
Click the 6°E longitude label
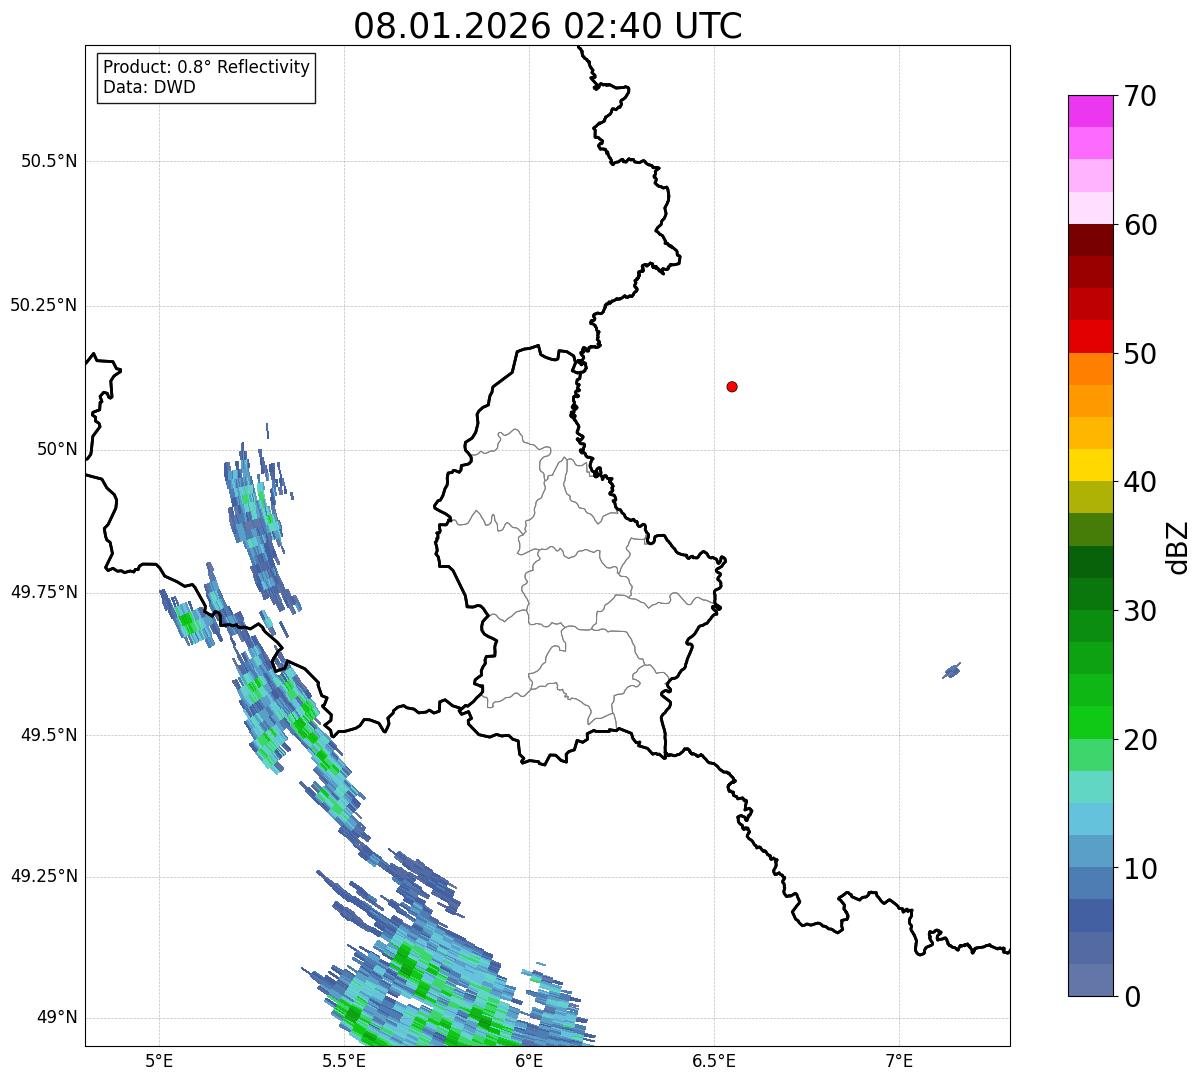coord(529,1060)
